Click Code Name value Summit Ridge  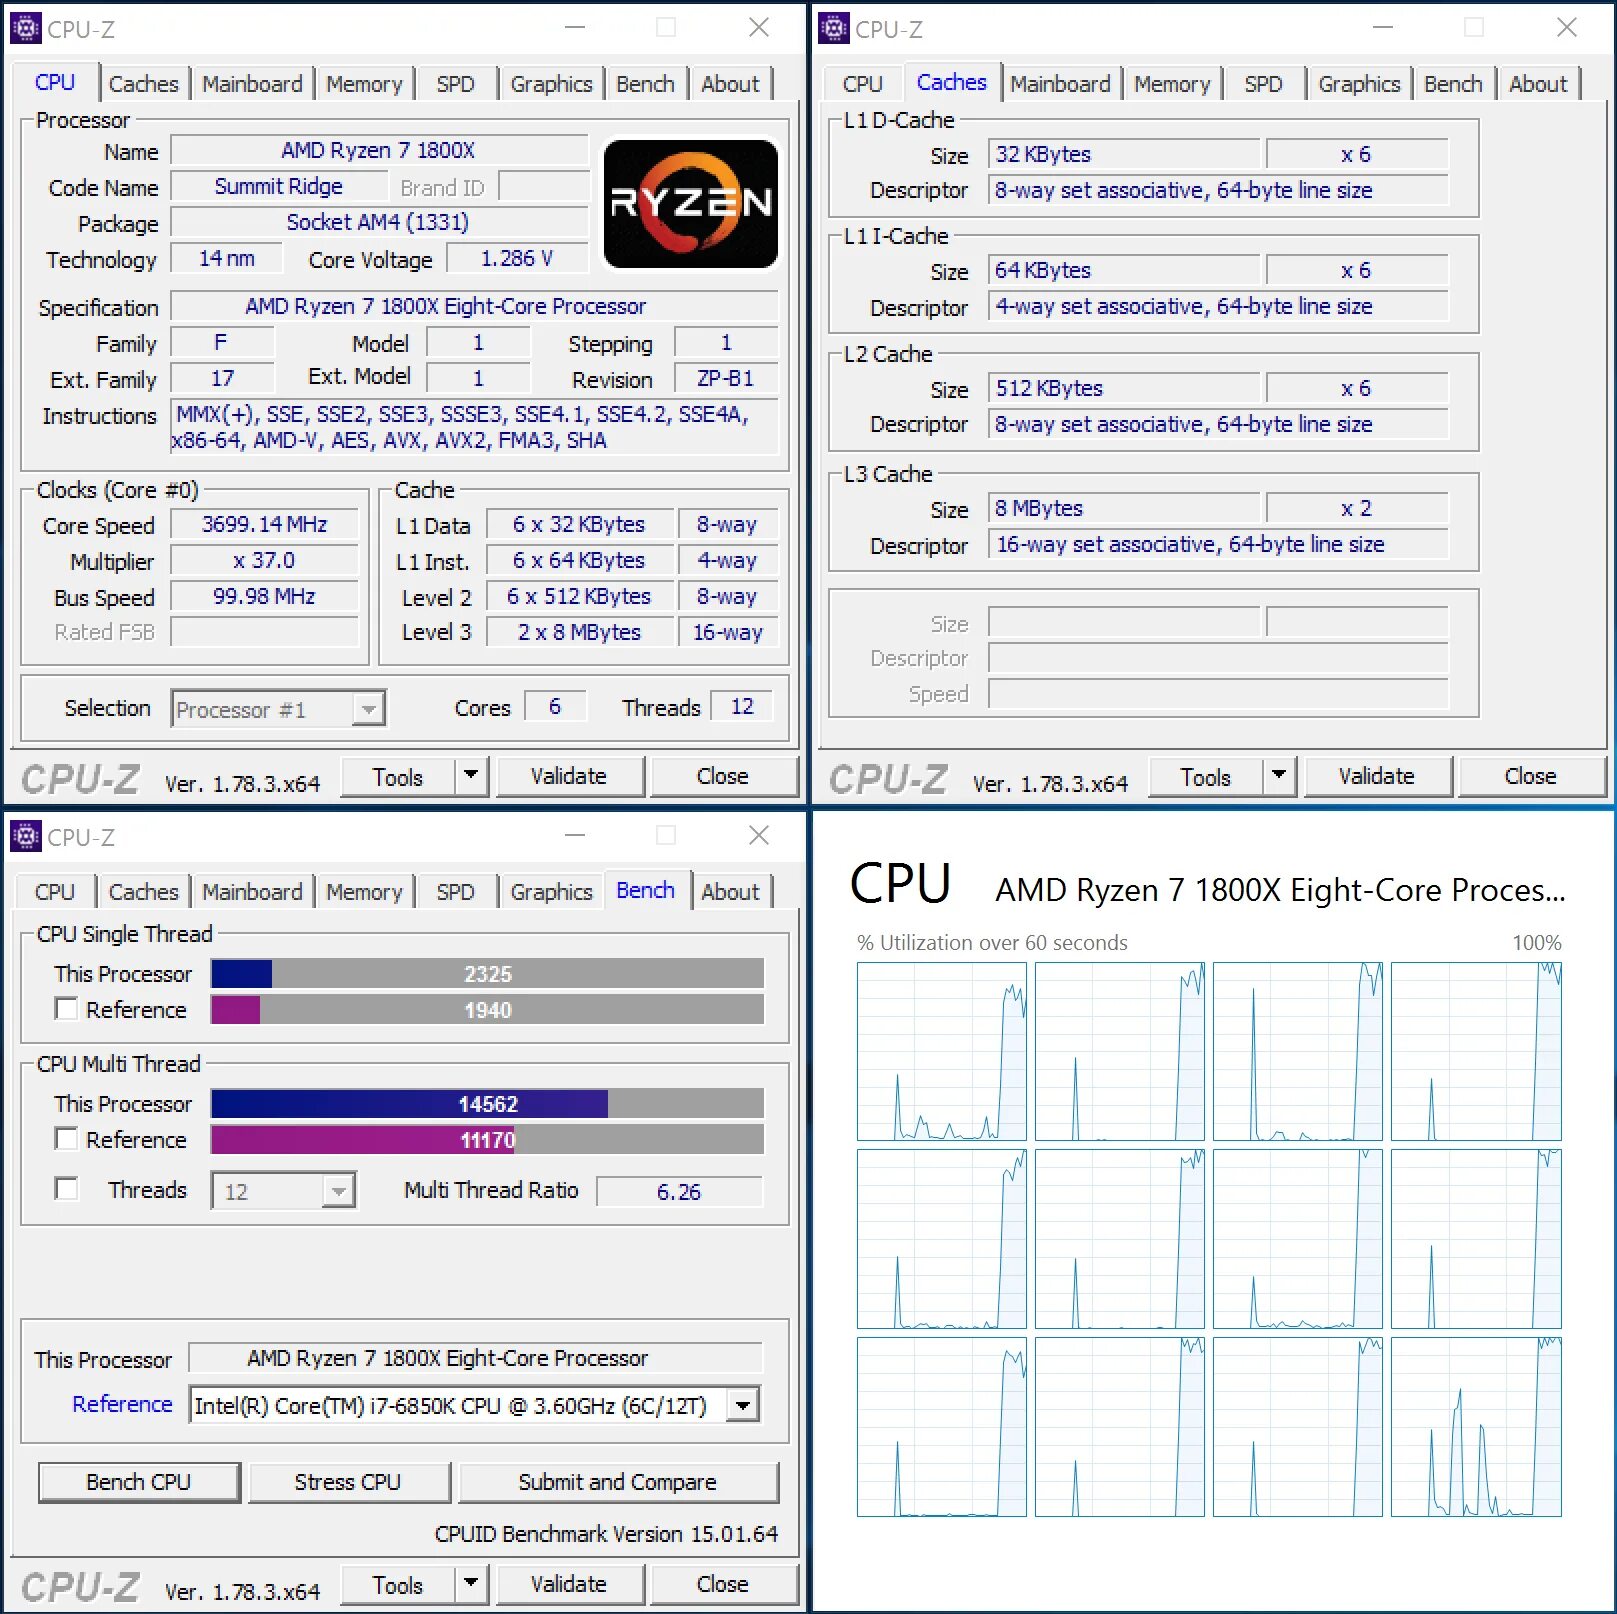[x=279, y=186]
